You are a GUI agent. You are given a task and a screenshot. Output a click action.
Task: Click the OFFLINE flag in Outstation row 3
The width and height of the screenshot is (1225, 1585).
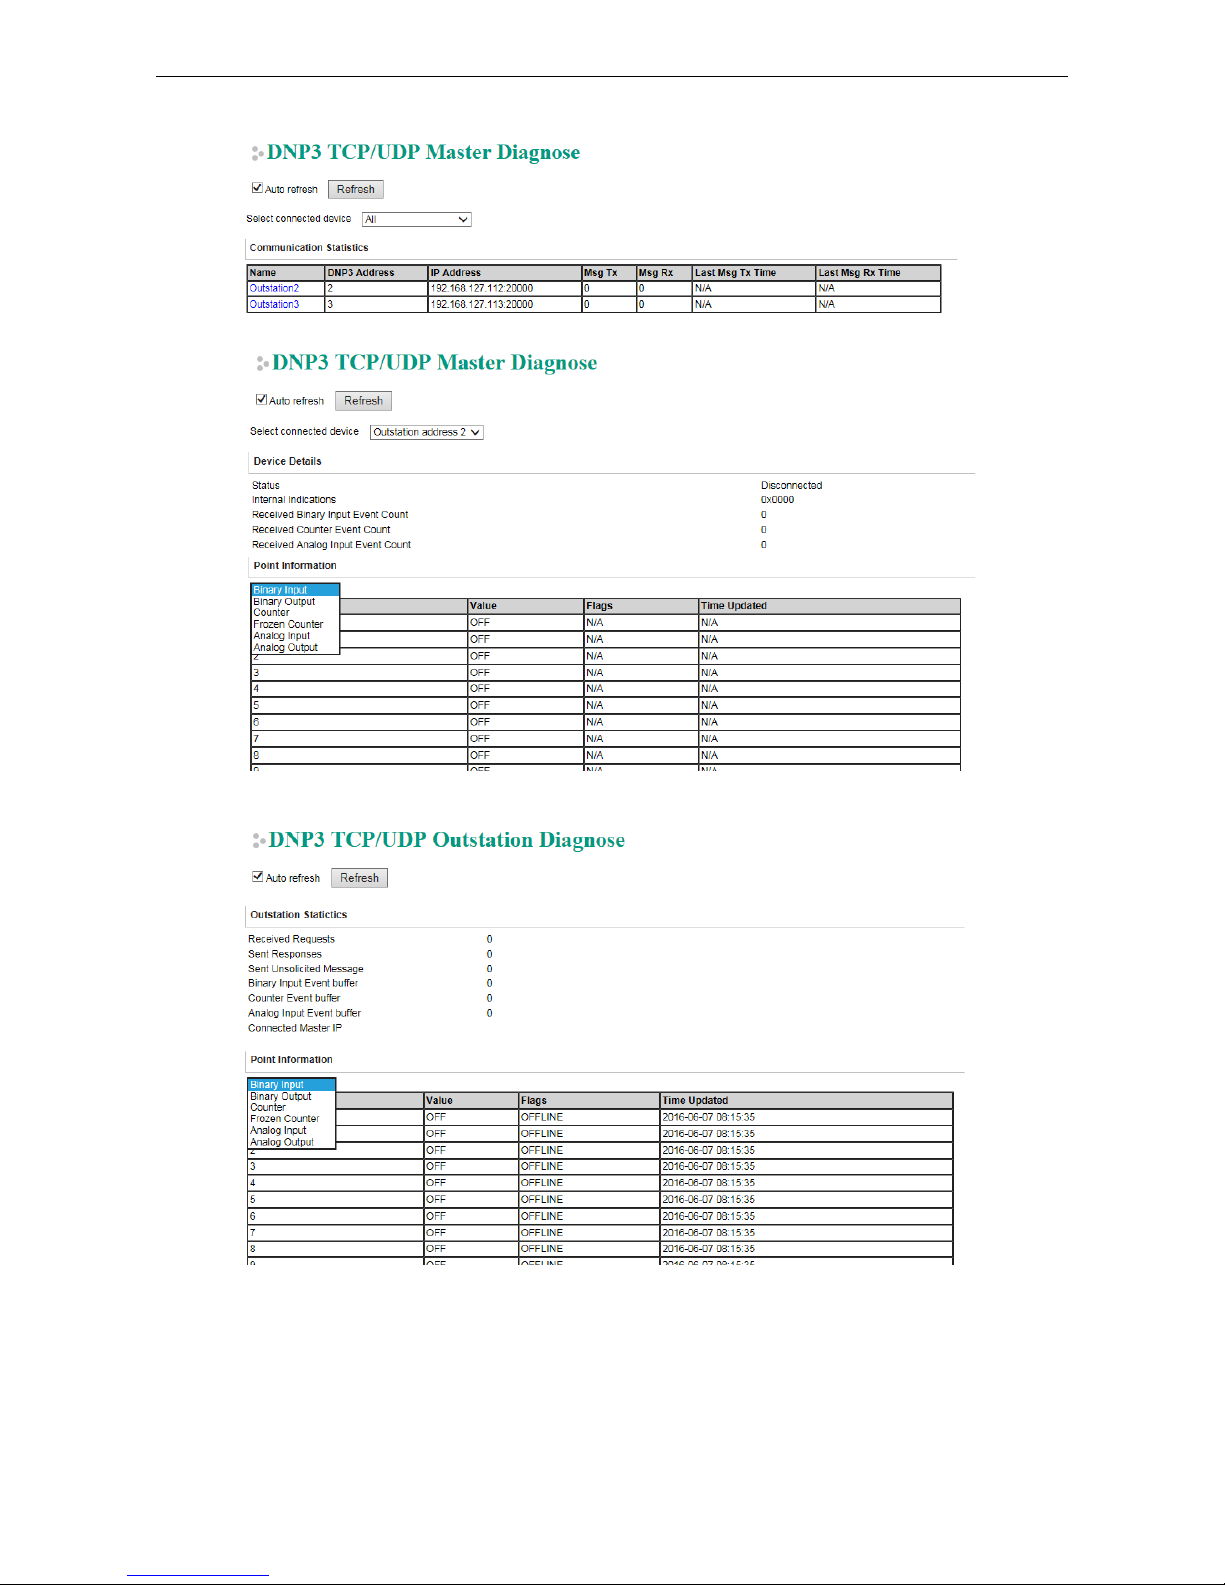pyautogui.click(x=542, y=1166)
